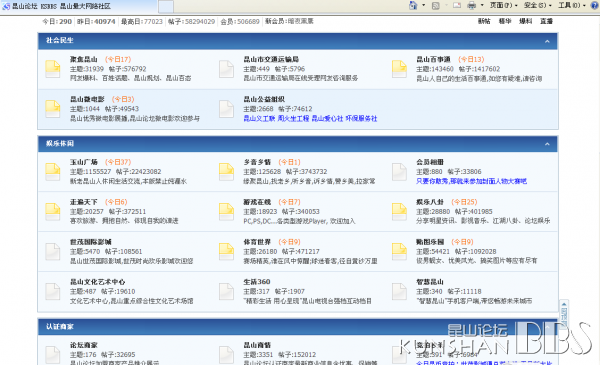The image size is (600, 365).
Task: Open the 昆山义工联 sub-forum link
Action: click(259, 119)
